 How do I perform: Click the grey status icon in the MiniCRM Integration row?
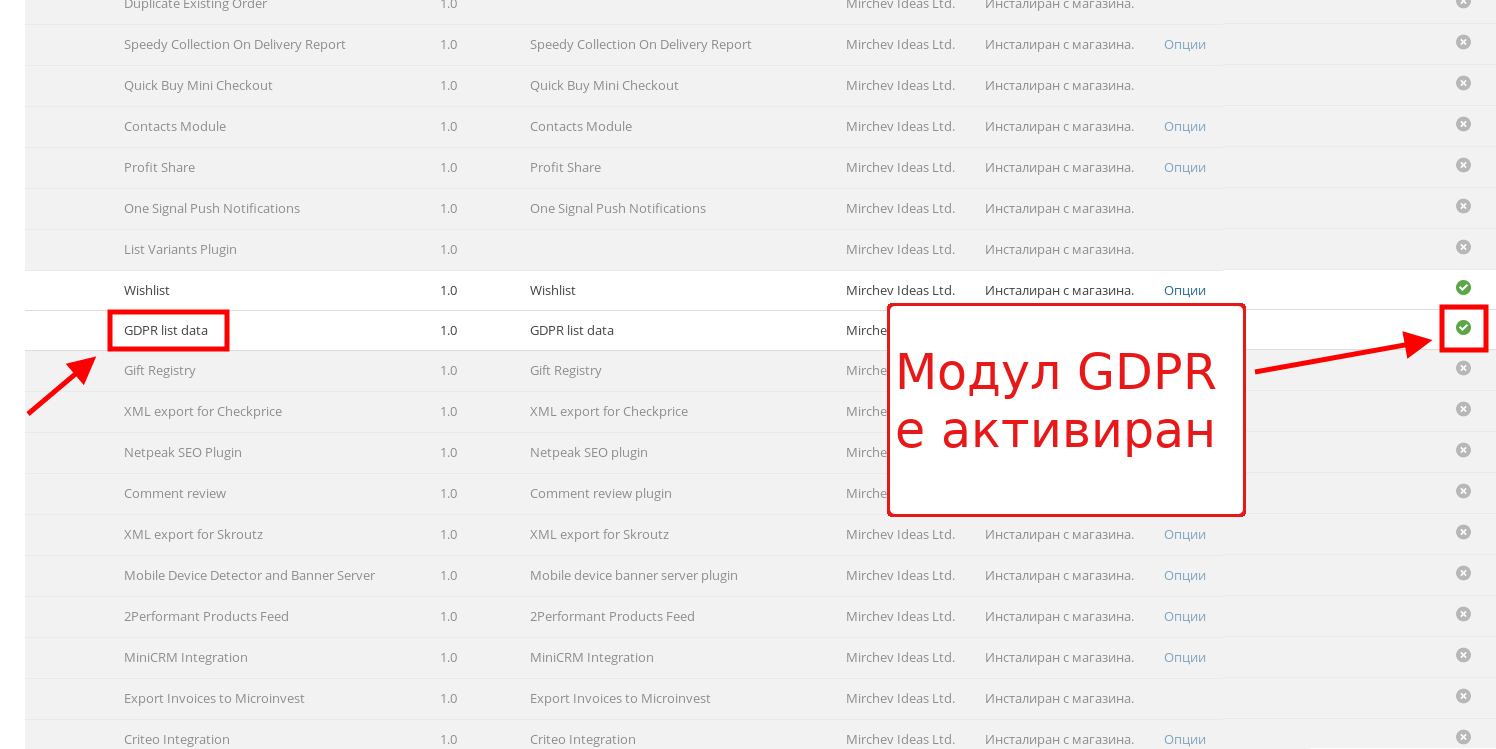click(1463, 655)
